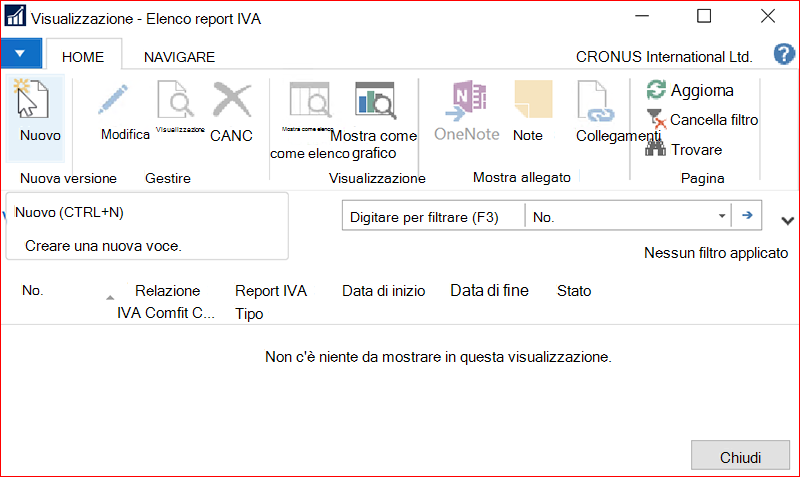Click the Visualizzazione magnifier document icon
The width and height of the screenshot is (800, 477).
pos(176,99)
